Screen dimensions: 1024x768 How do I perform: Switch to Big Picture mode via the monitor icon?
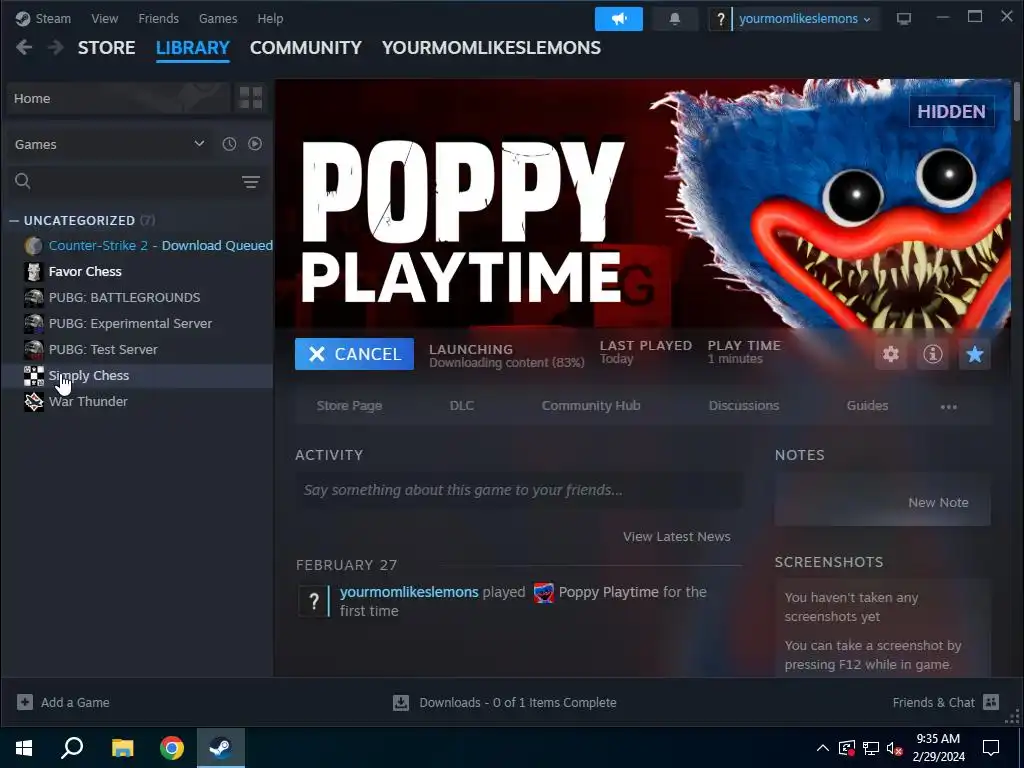(904, 19)
